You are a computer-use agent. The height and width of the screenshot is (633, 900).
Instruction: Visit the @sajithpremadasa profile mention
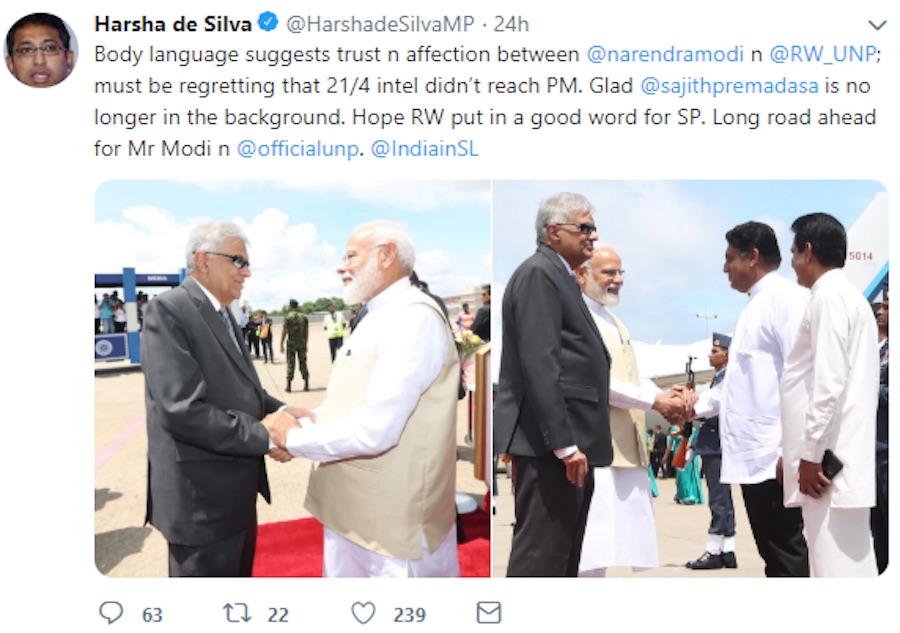[x=729, y=86]
